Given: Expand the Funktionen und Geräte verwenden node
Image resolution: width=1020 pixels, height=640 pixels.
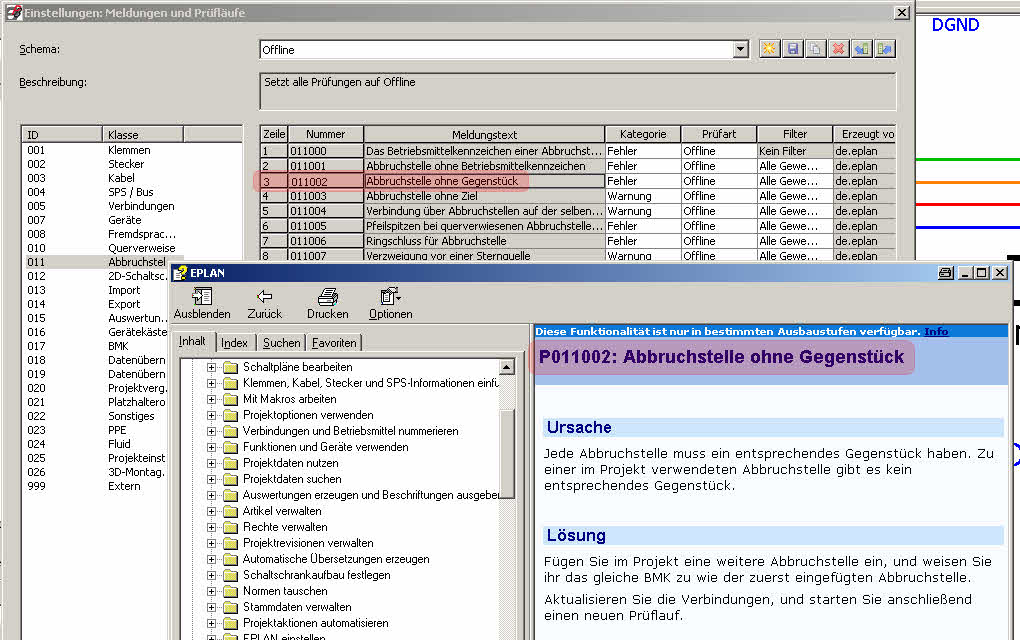Looking at the screenshot, I should (211, 447).
